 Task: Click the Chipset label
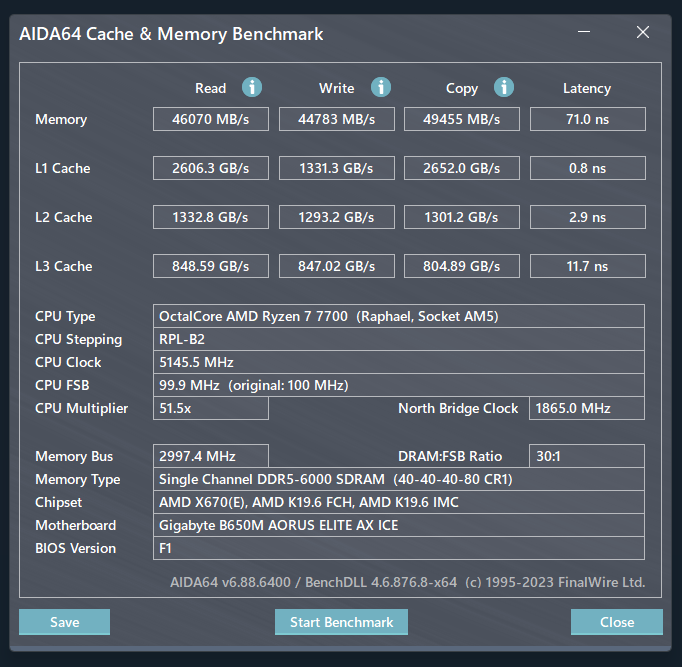click(x=58, y=503)
